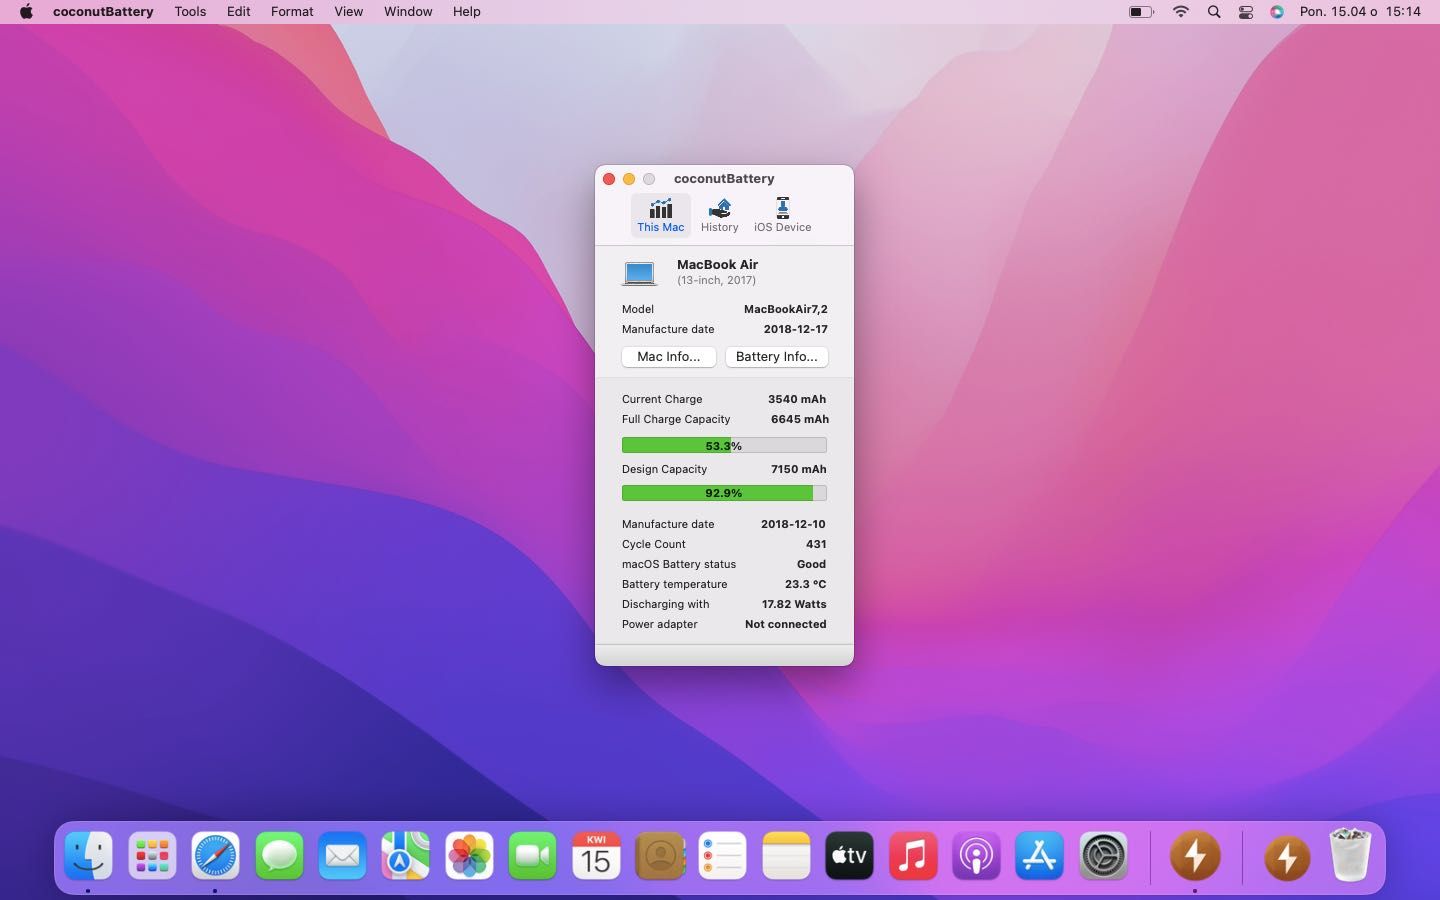Open System Preferences from the Dock
Viewport: 1440px width, 900px height.
pos(1103,856)
